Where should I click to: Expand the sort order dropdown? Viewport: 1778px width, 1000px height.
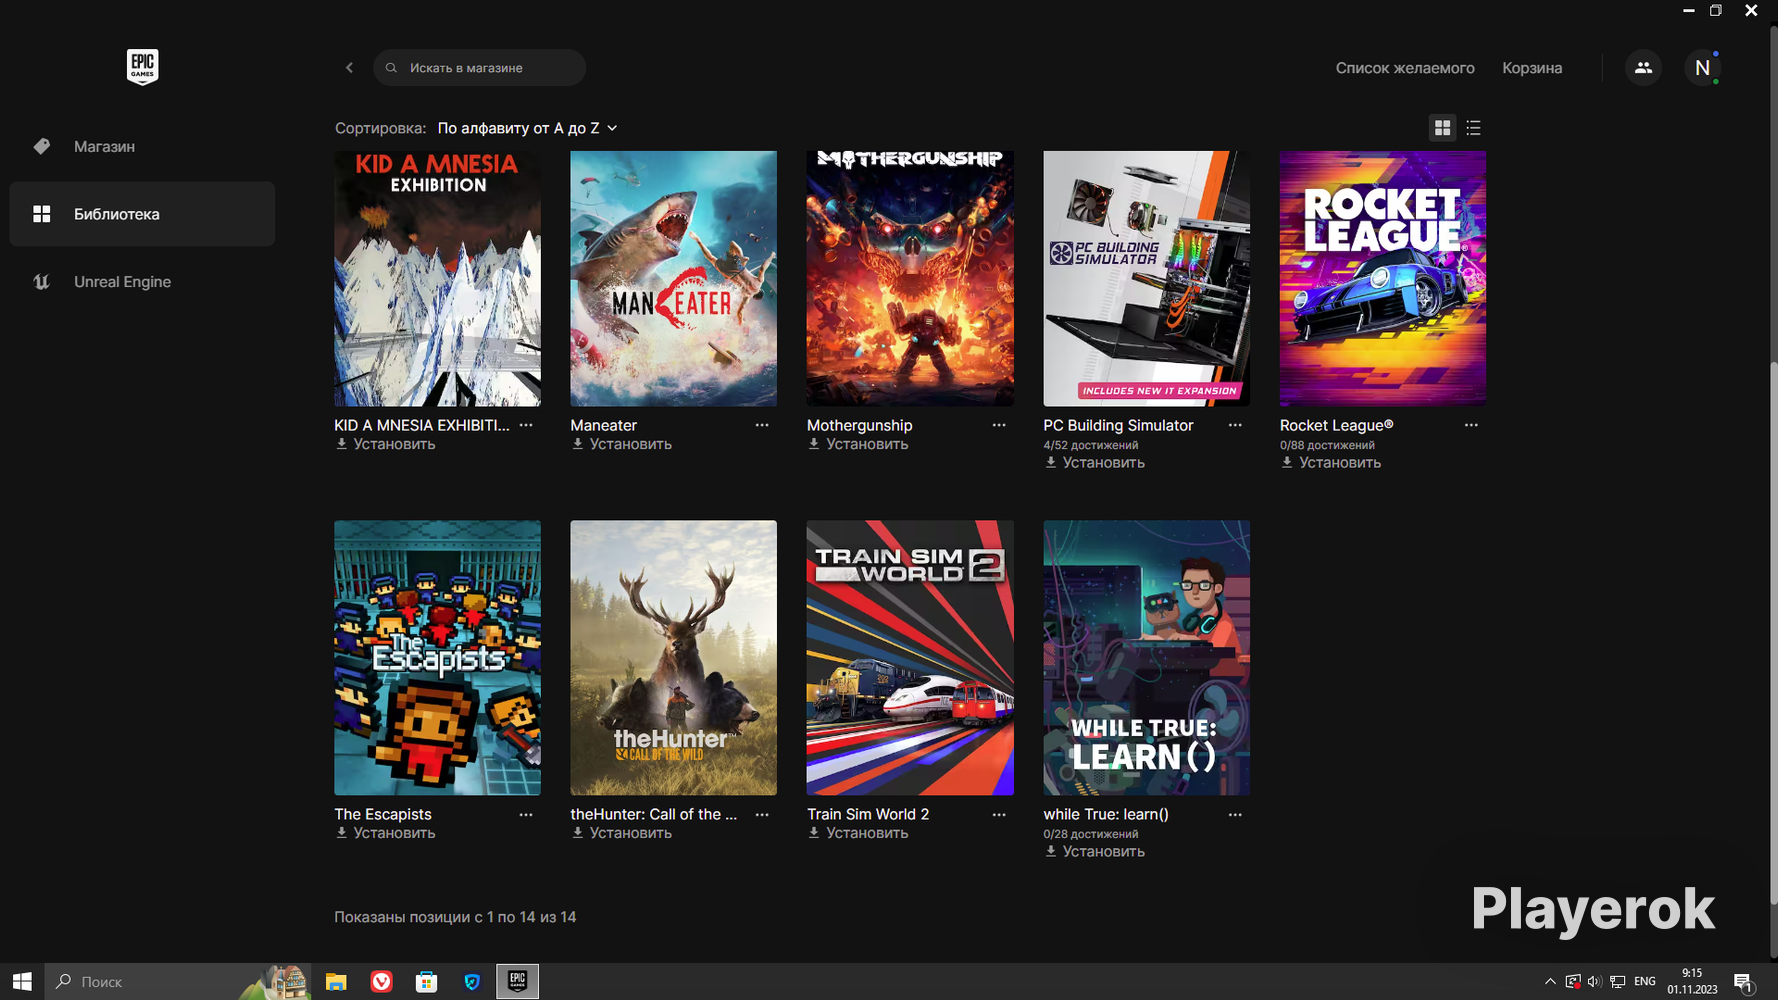(x=528, y=128)
